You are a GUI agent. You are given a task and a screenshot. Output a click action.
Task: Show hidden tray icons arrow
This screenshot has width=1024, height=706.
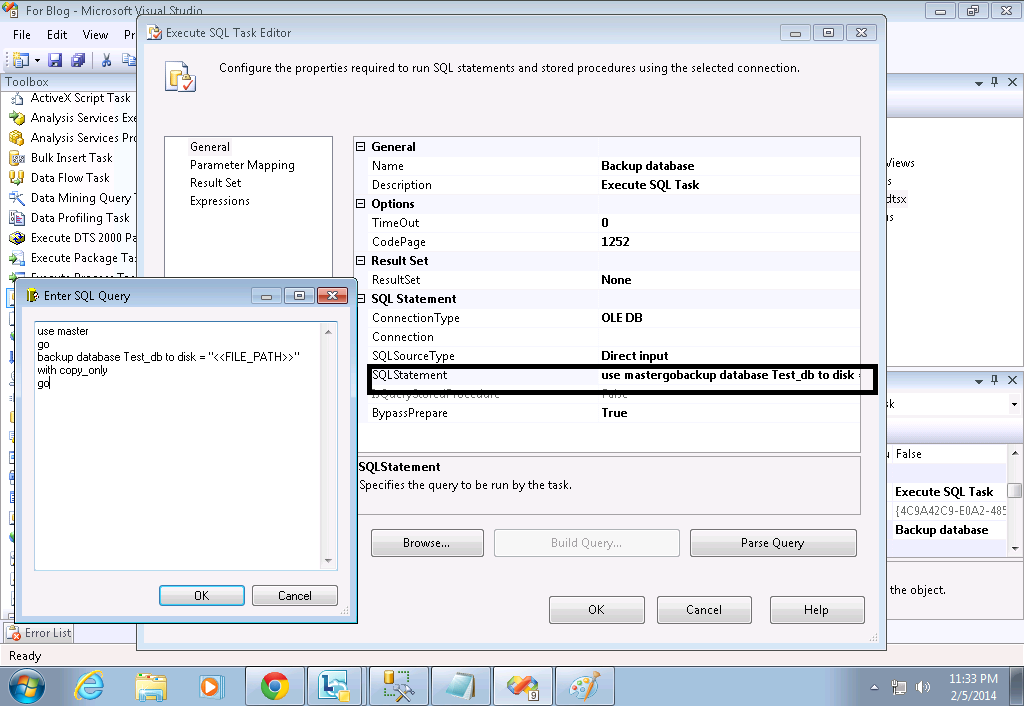click(x=874, y=687)
